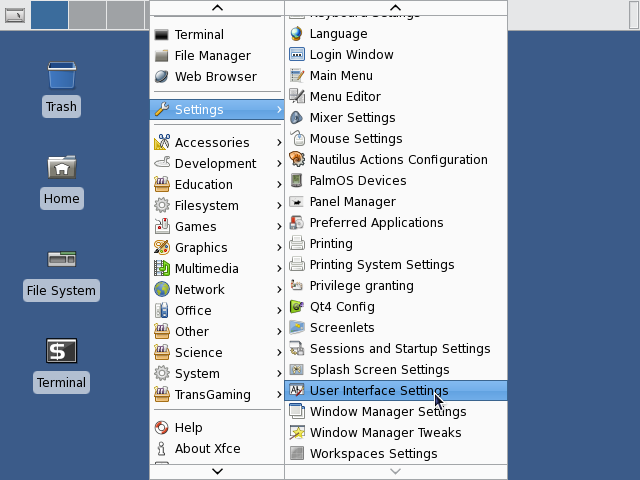The width and height of the screenshot is (640, 480).
Task: Open Window Manager Tweaks
Action: pos(385,433)
